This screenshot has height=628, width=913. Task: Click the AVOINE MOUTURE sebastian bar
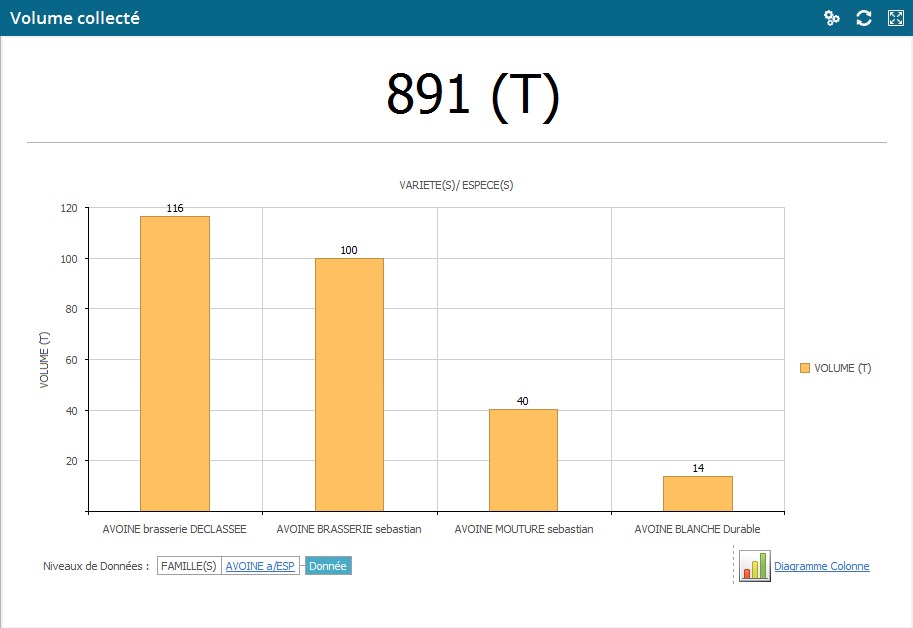(x=523, y=460)
